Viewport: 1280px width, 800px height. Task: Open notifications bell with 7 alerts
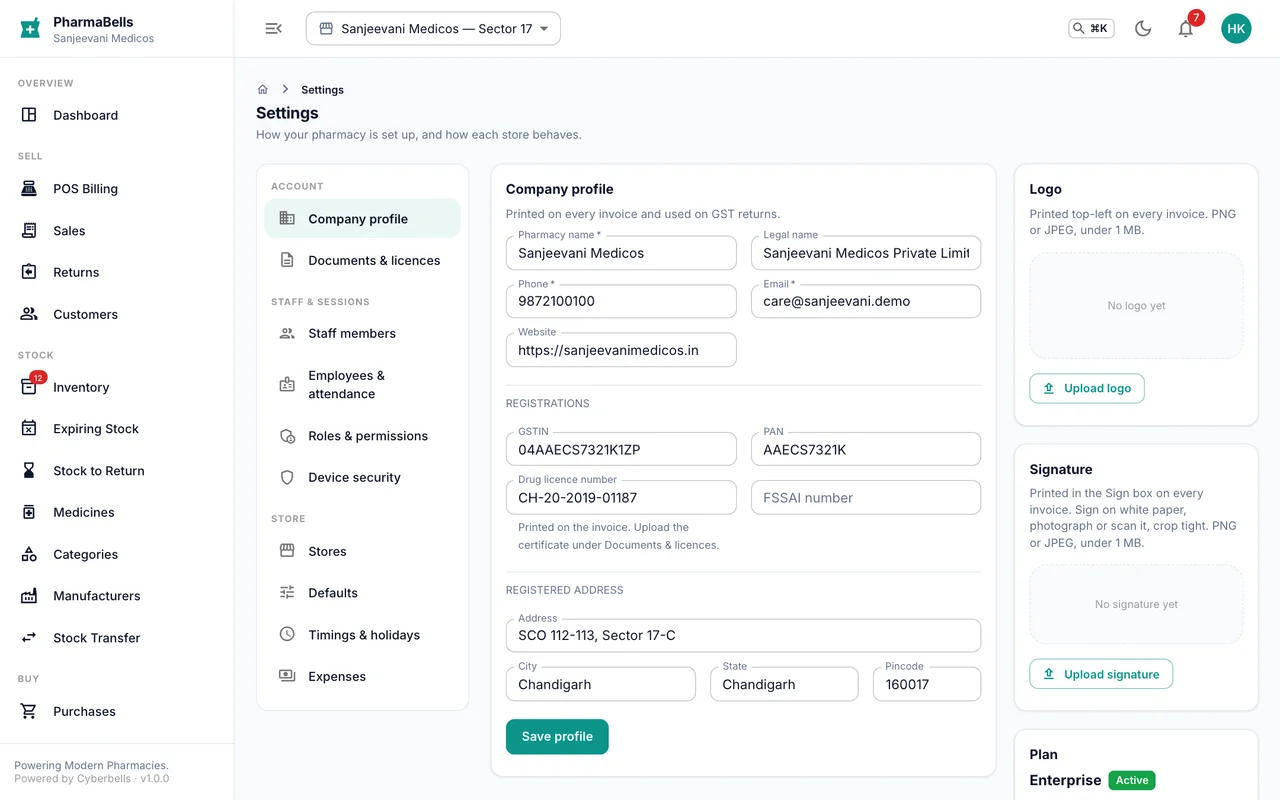(x=1186, y=28)
